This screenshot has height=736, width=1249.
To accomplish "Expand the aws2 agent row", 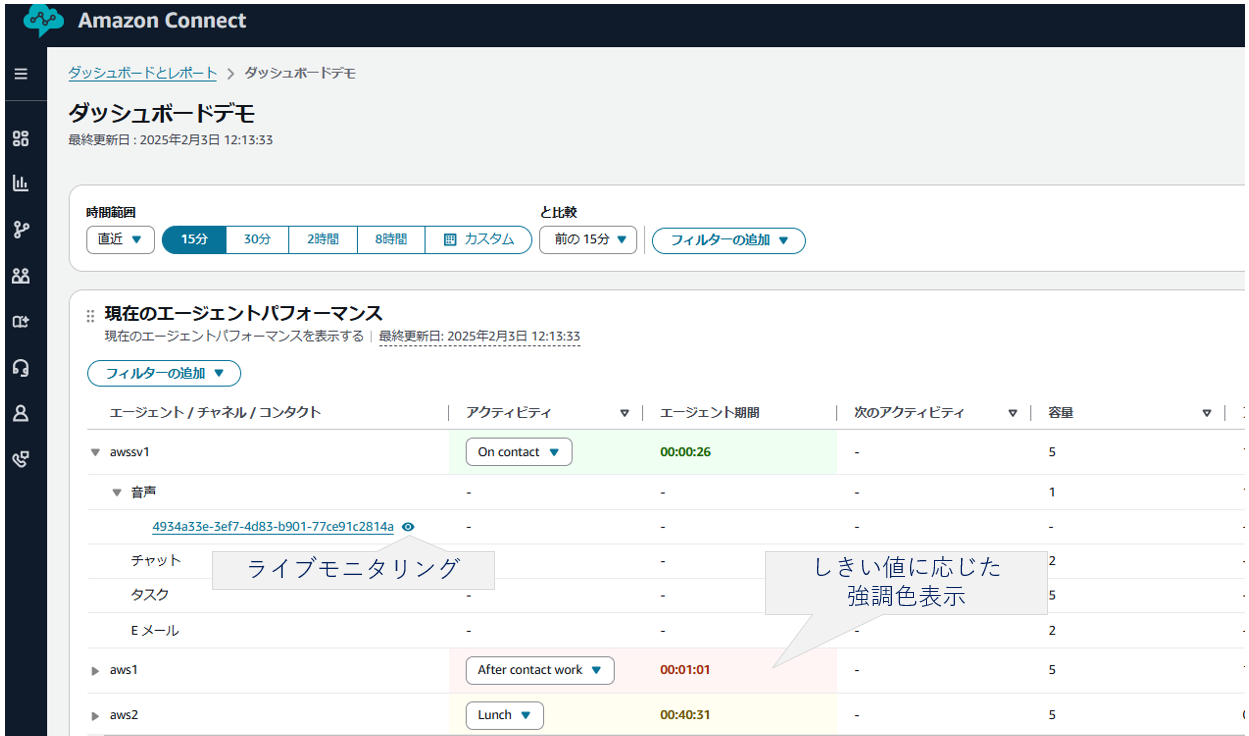I will [96, 716].
